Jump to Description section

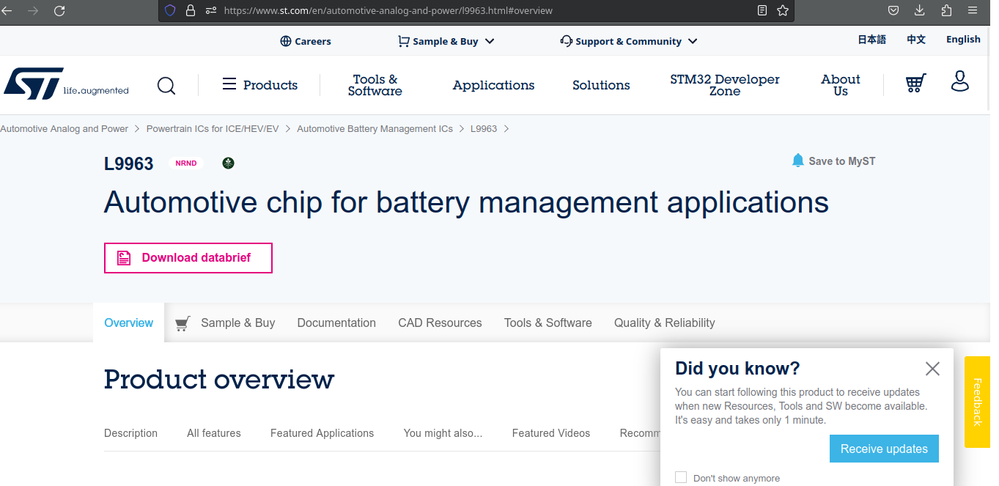131,433
